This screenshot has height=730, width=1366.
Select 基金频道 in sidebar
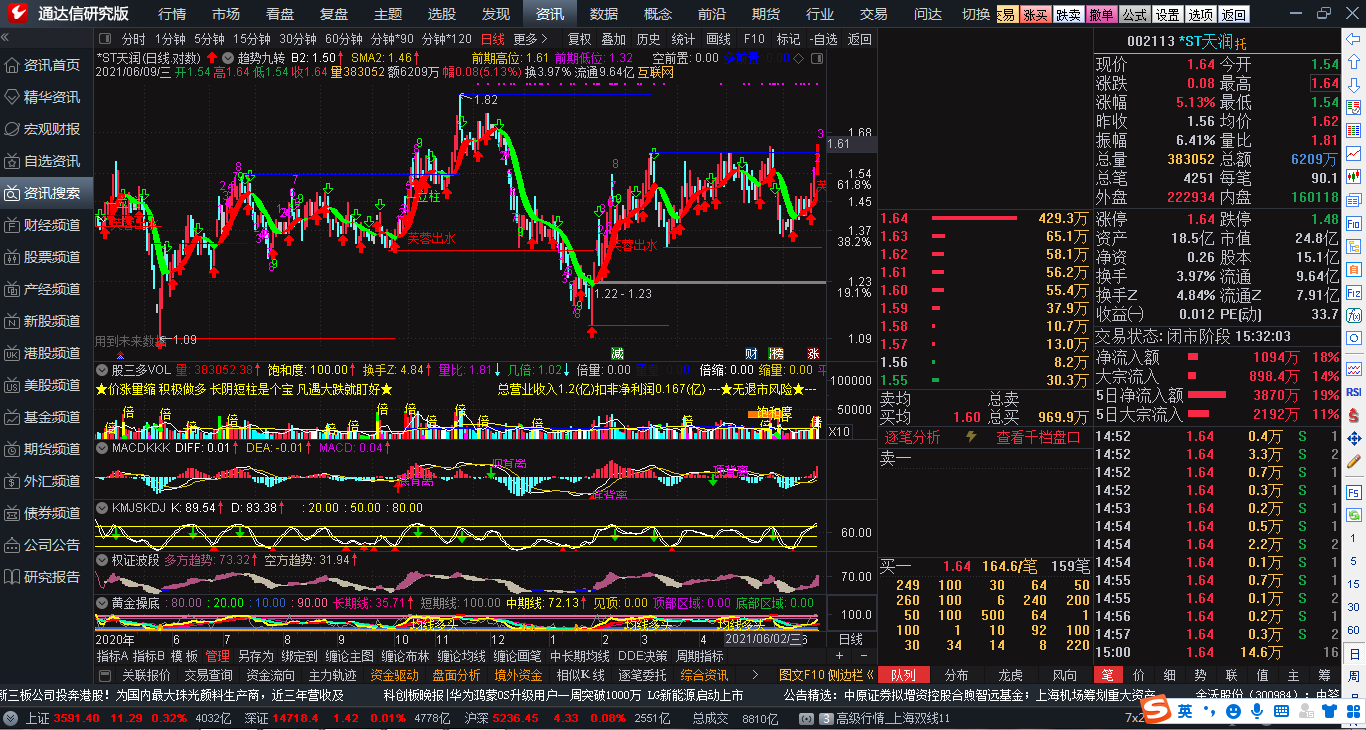pos(46,417)
